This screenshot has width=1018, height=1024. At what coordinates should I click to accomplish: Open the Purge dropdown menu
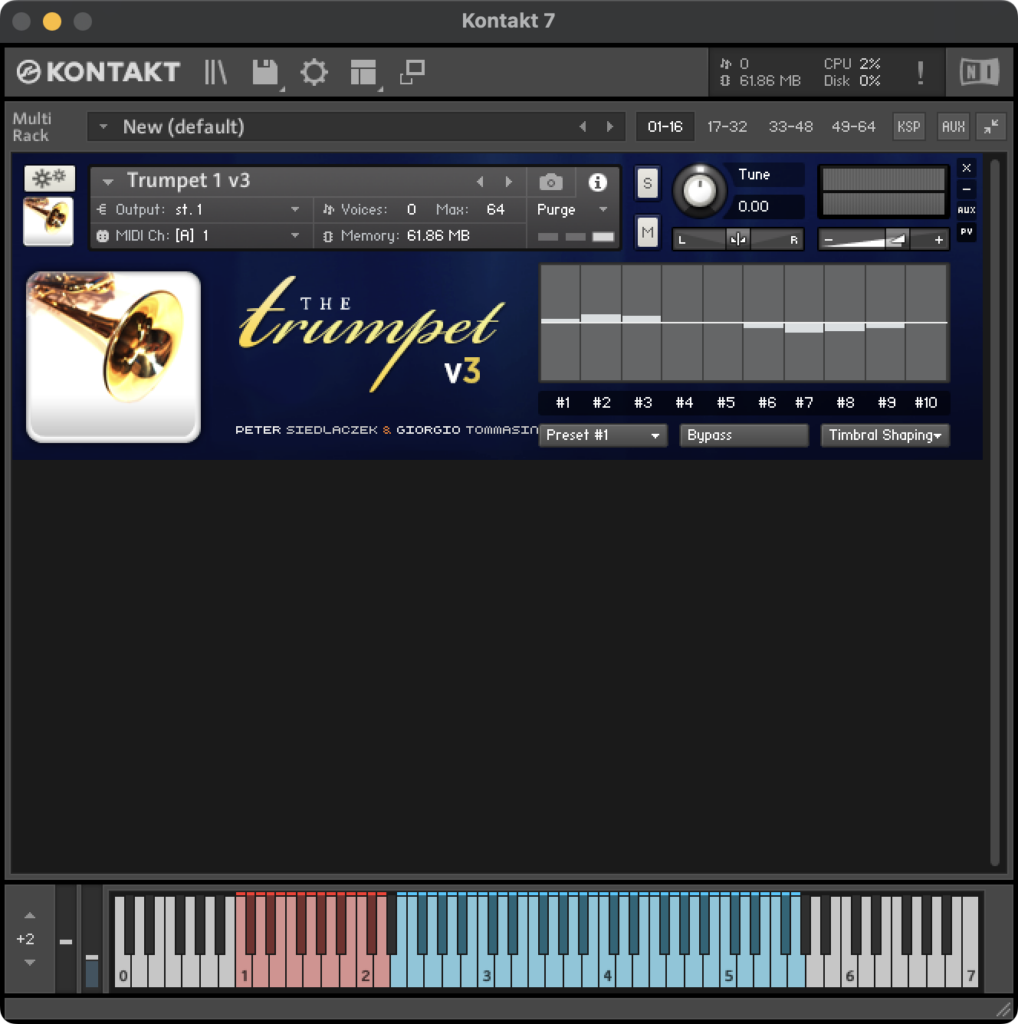572,210
